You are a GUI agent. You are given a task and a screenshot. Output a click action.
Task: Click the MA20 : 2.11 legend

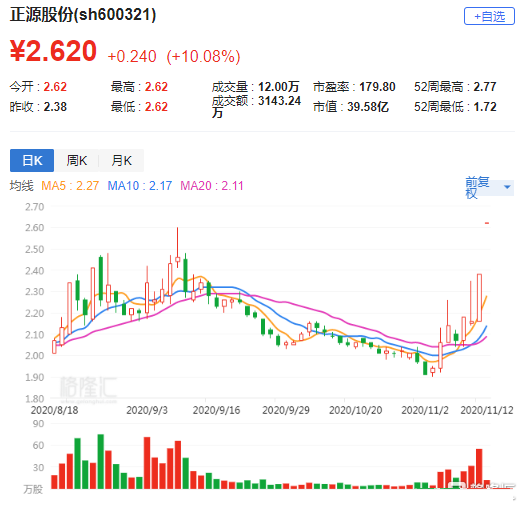212,186
